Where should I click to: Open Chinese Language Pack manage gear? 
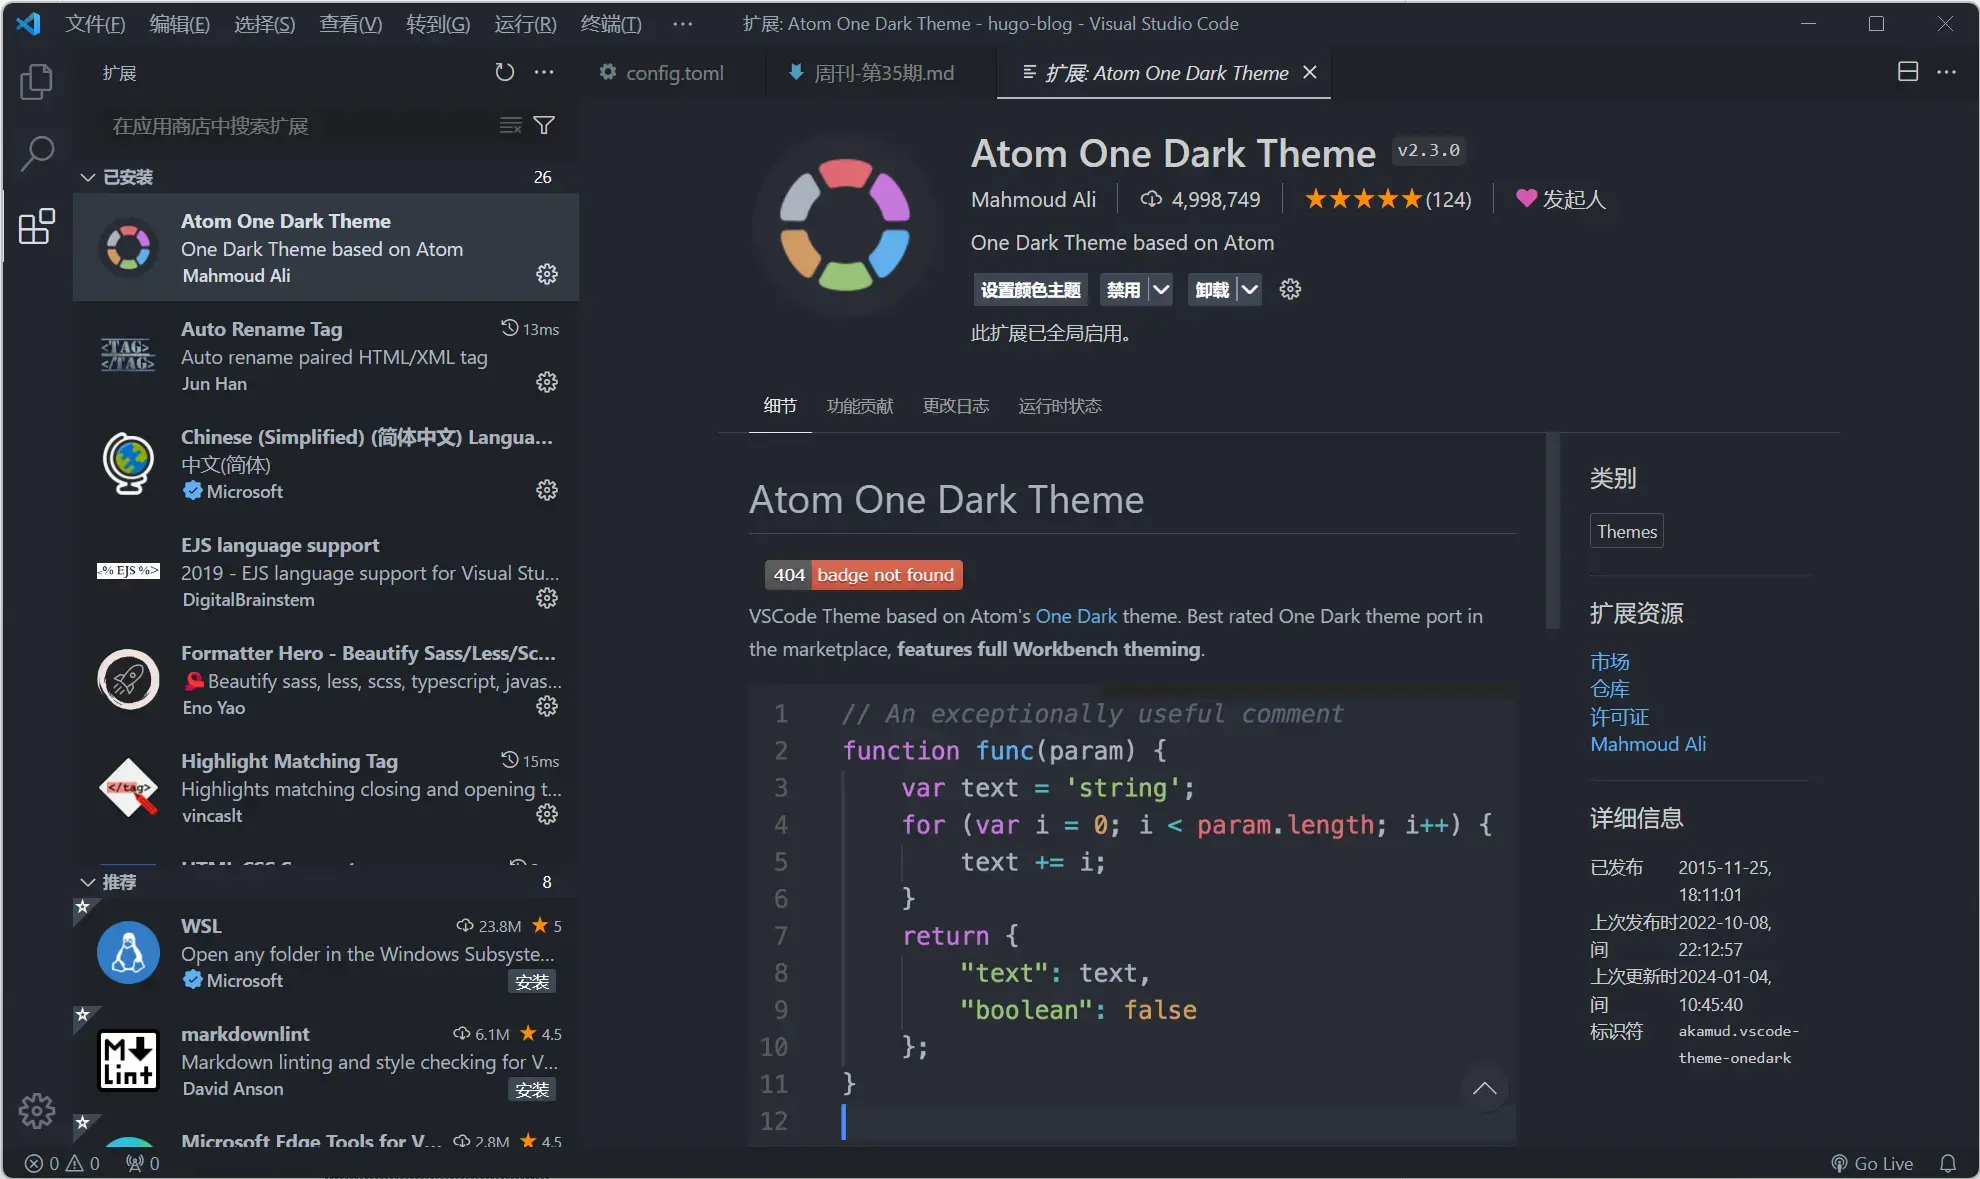pyautogui.click(x=547, y=490)
